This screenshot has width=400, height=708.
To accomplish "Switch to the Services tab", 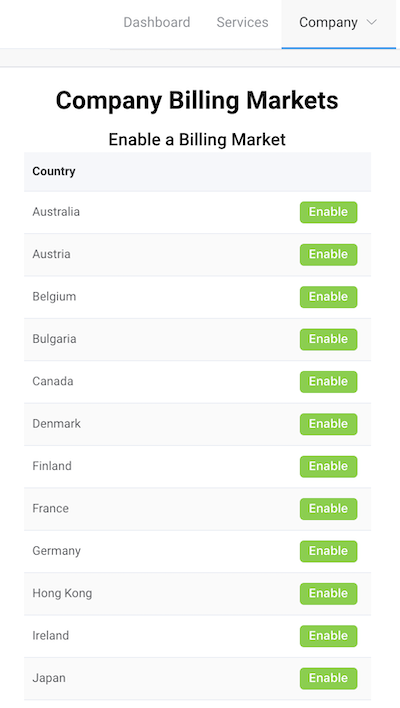I will 242,22.
